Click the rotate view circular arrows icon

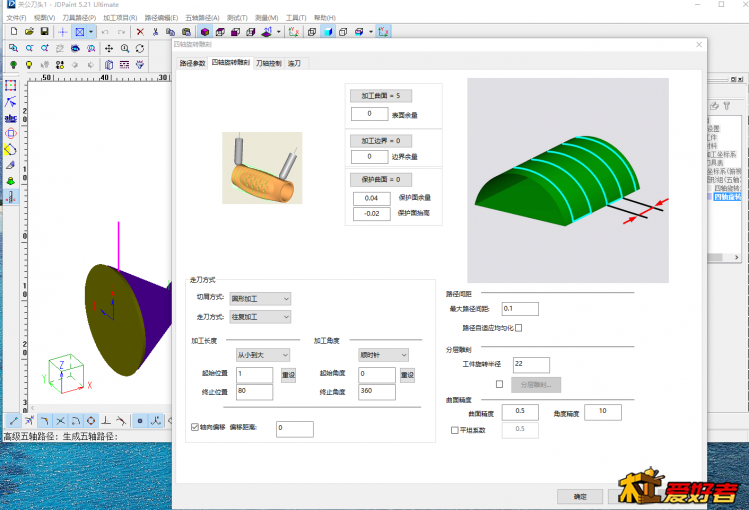point(139,48)
